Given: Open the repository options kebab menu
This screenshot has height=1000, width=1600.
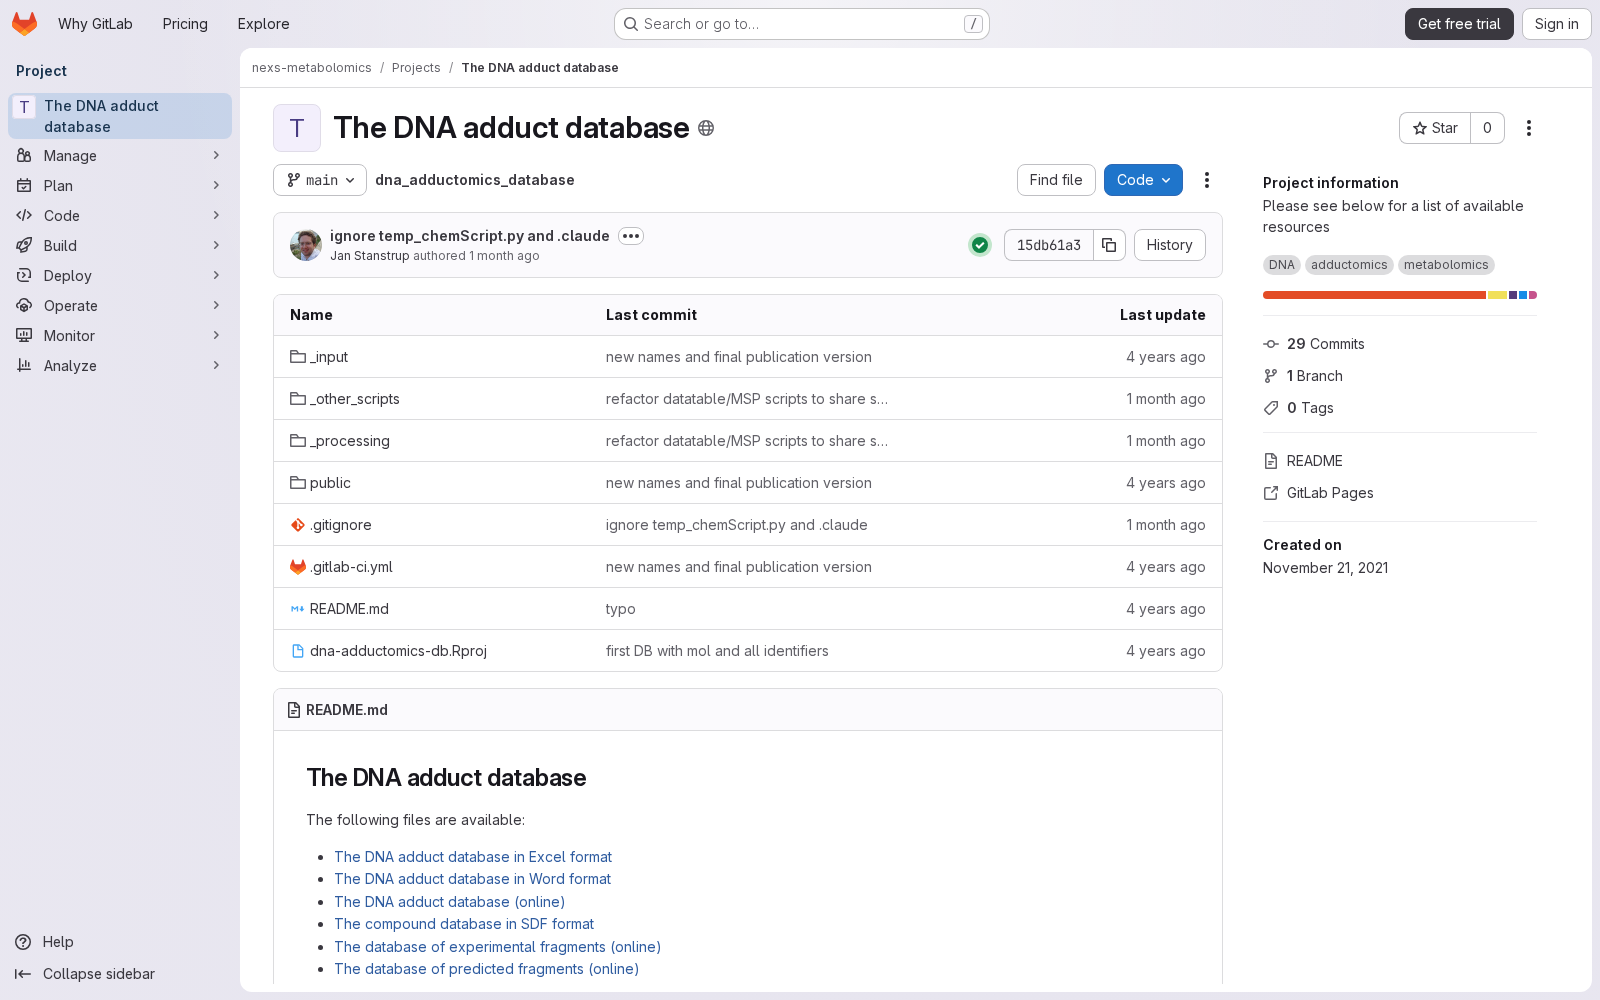Looking at the screenshot, I should coord(1207,180).
